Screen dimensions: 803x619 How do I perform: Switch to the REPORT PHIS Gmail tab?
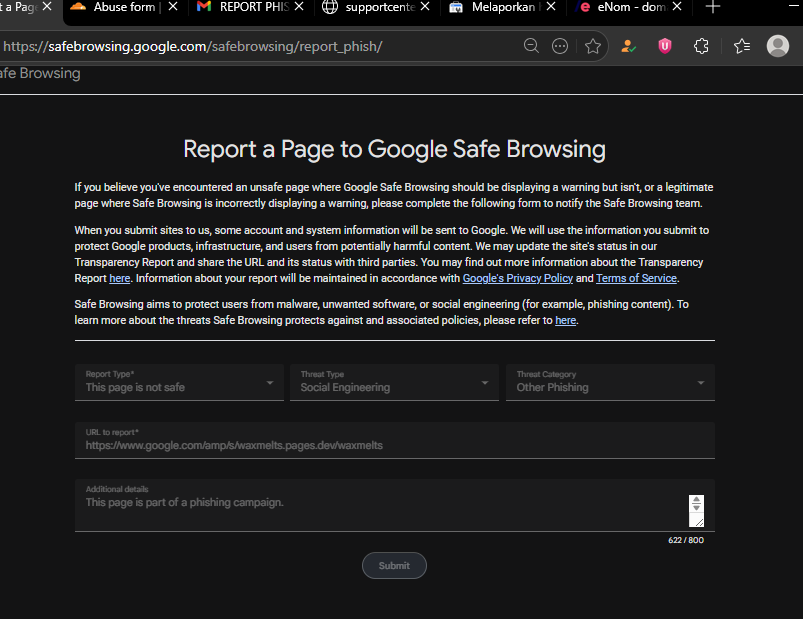pos(251,7)
